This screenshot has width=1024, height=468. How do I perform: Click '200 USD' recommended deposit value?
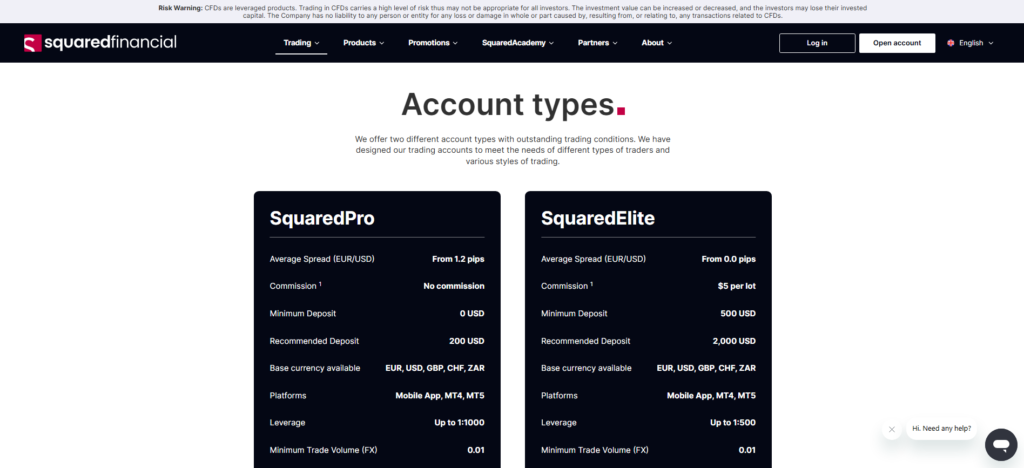point(466,341)
